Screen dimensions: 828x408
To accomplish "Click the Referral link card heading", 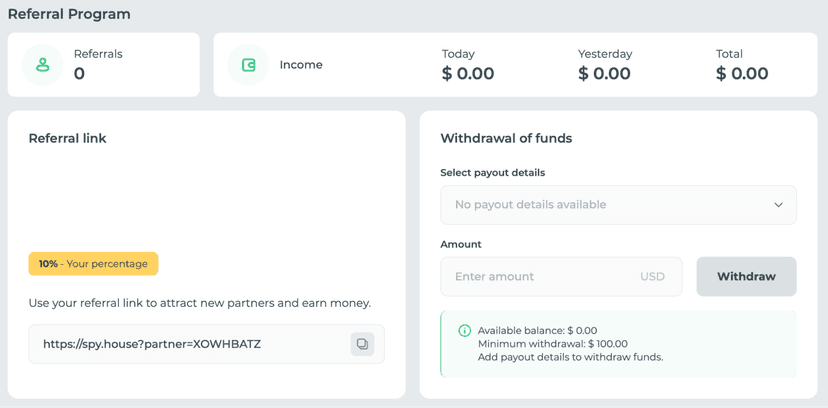I will click(x=68, y=139).
